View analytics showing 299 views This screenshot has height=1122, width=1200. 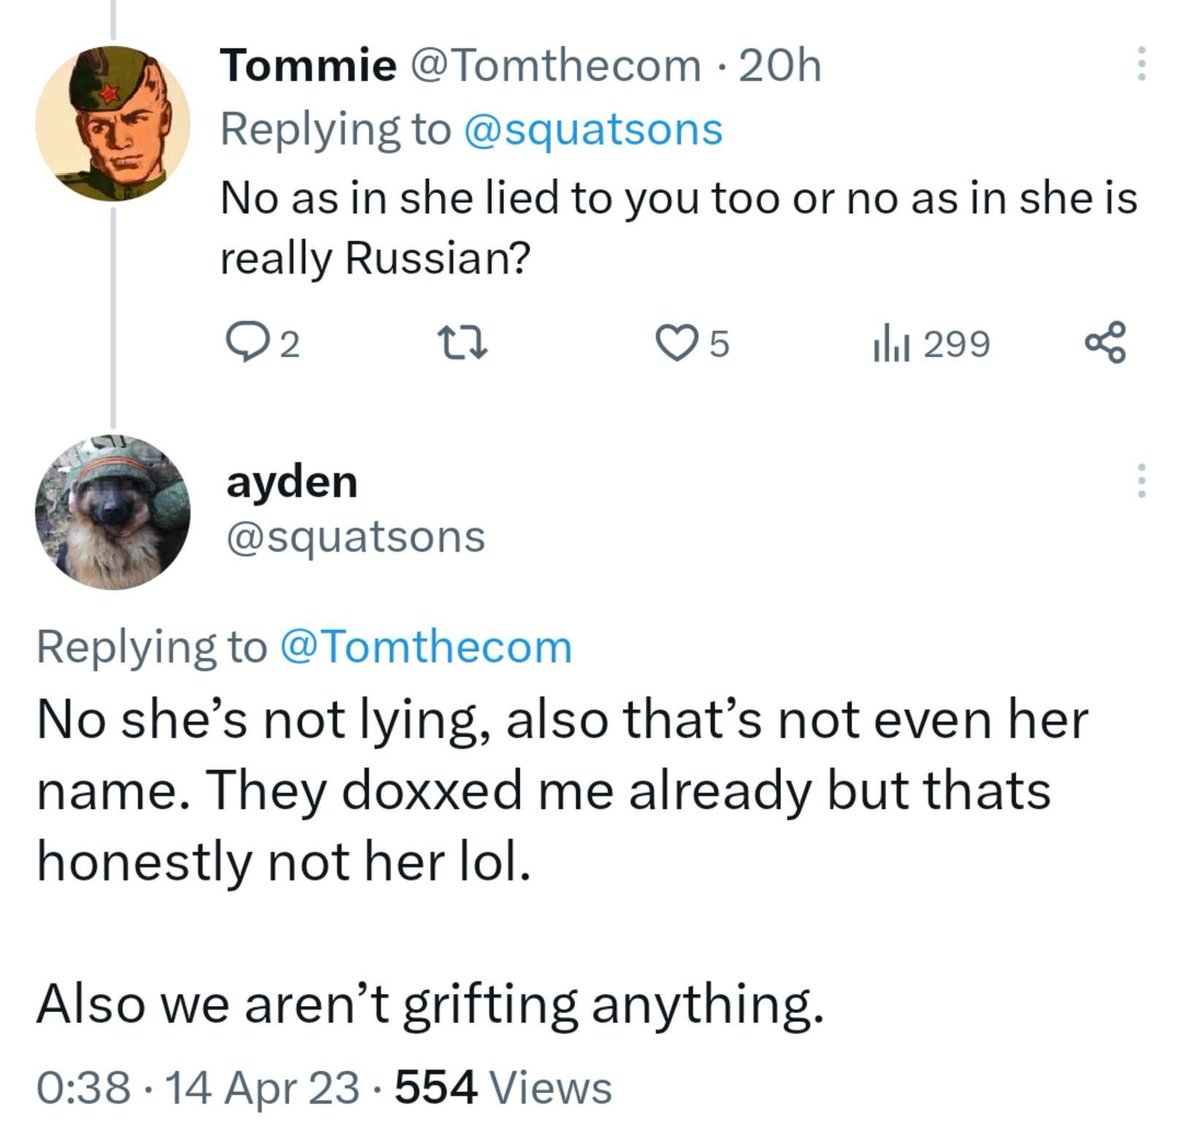point(931,343)
